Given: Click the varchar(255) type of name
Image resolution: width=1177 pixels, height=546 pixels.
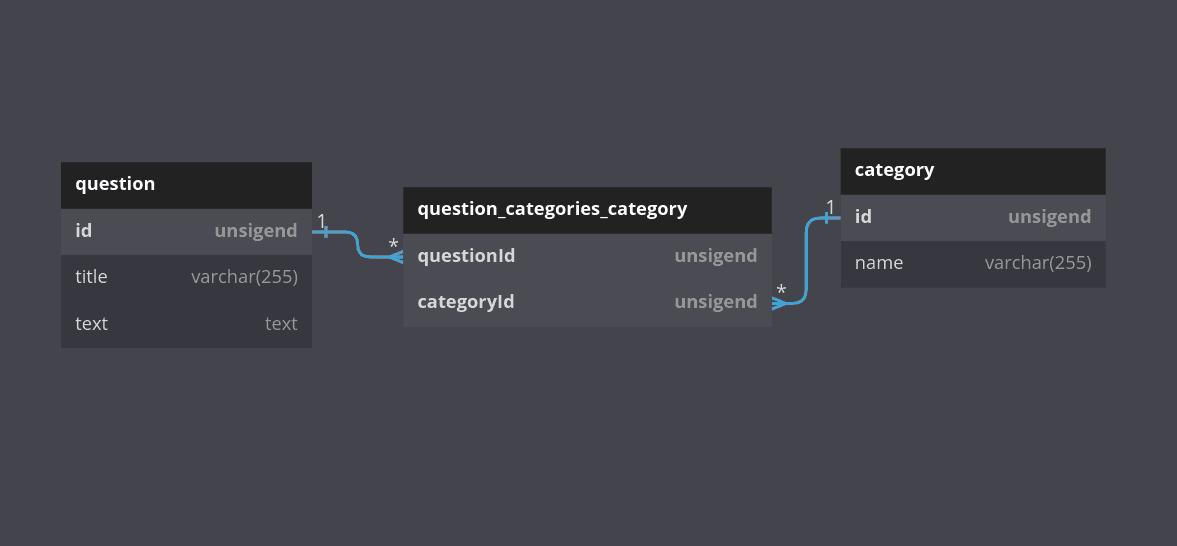Looking at the screenshot, I should (1037, 264).
